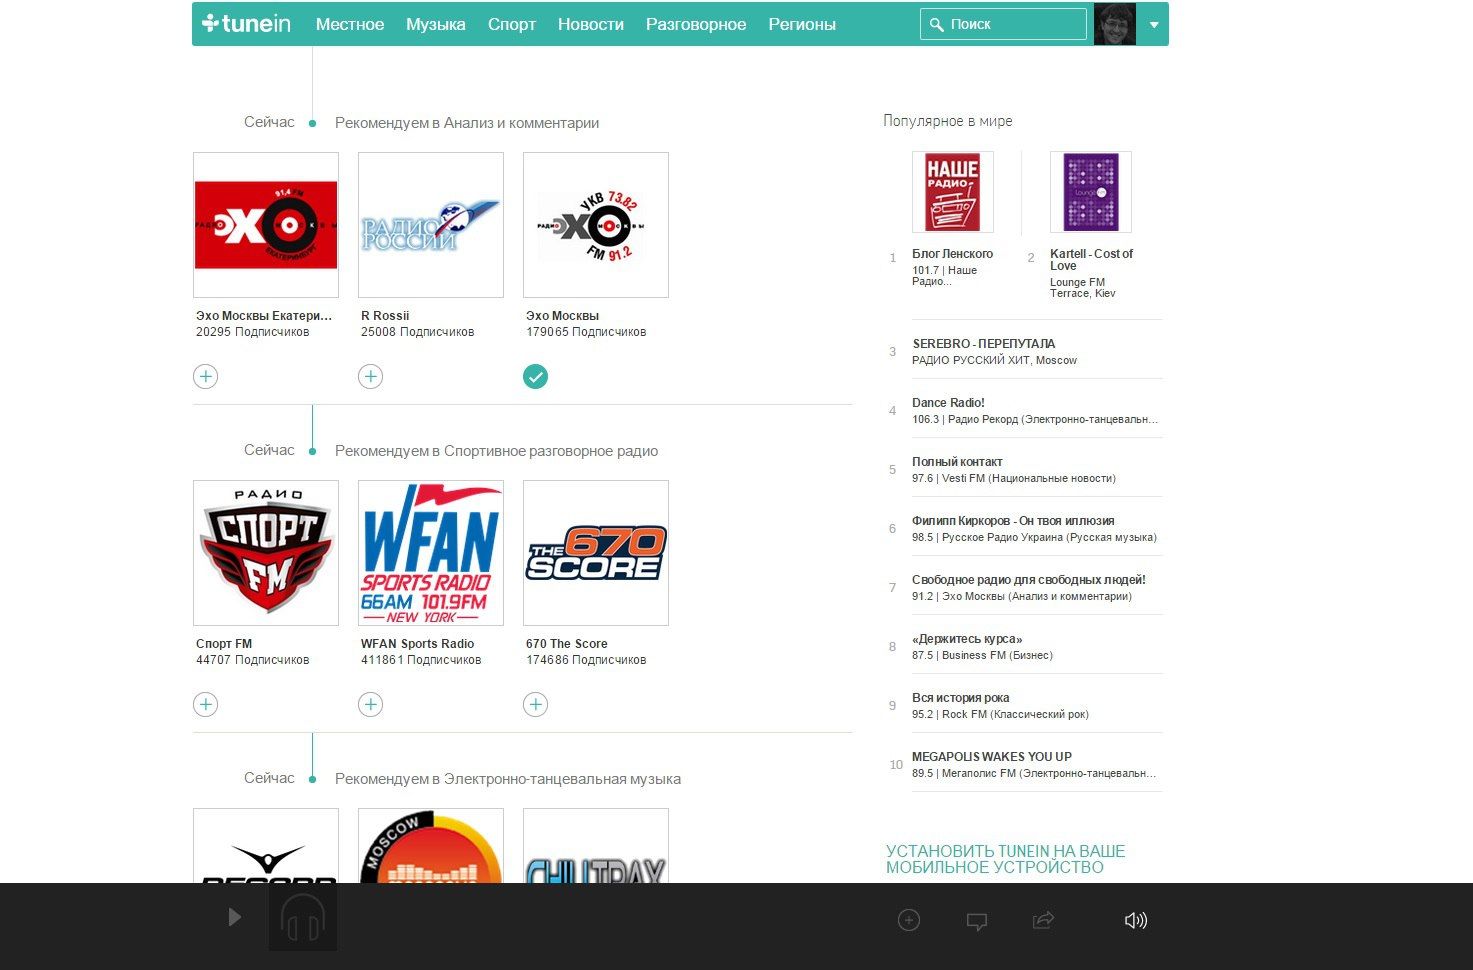Open Рекомендуем в Электронно-танцевальная музыка category
1473x970 pixels.
pos(508,779)
